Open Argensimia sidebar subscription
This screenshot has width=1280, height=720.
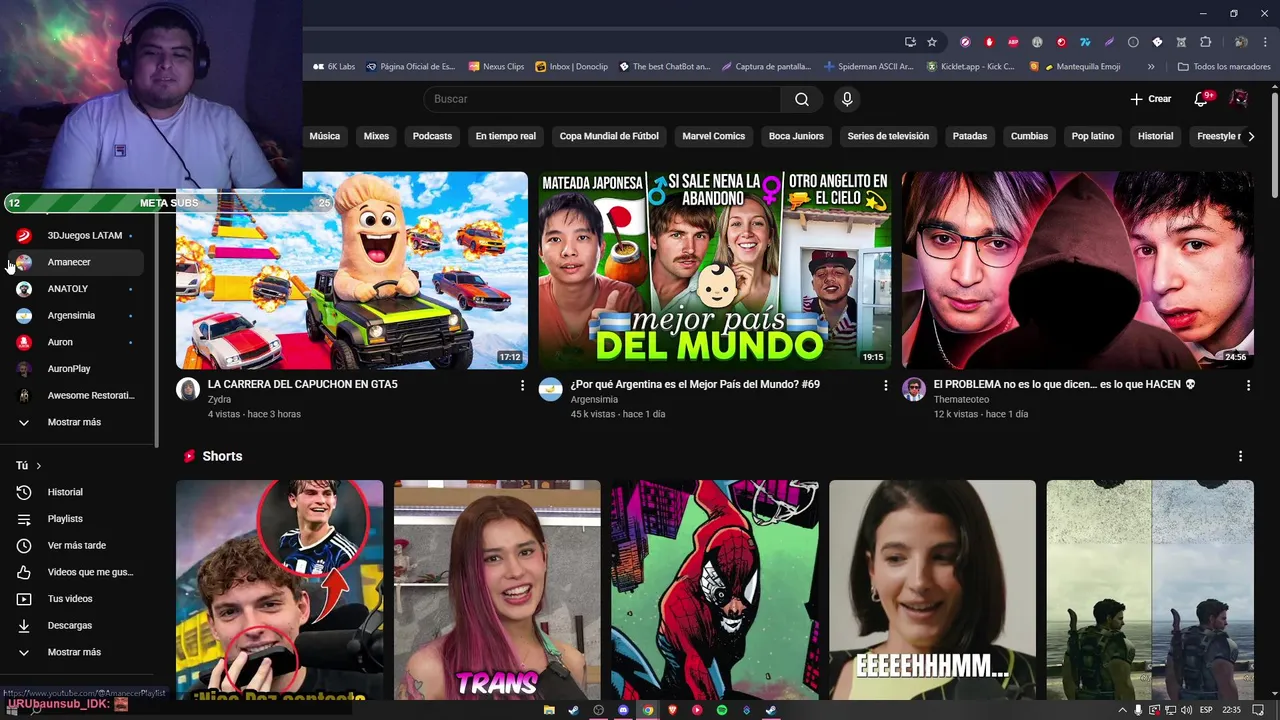[x=78, y=316]
